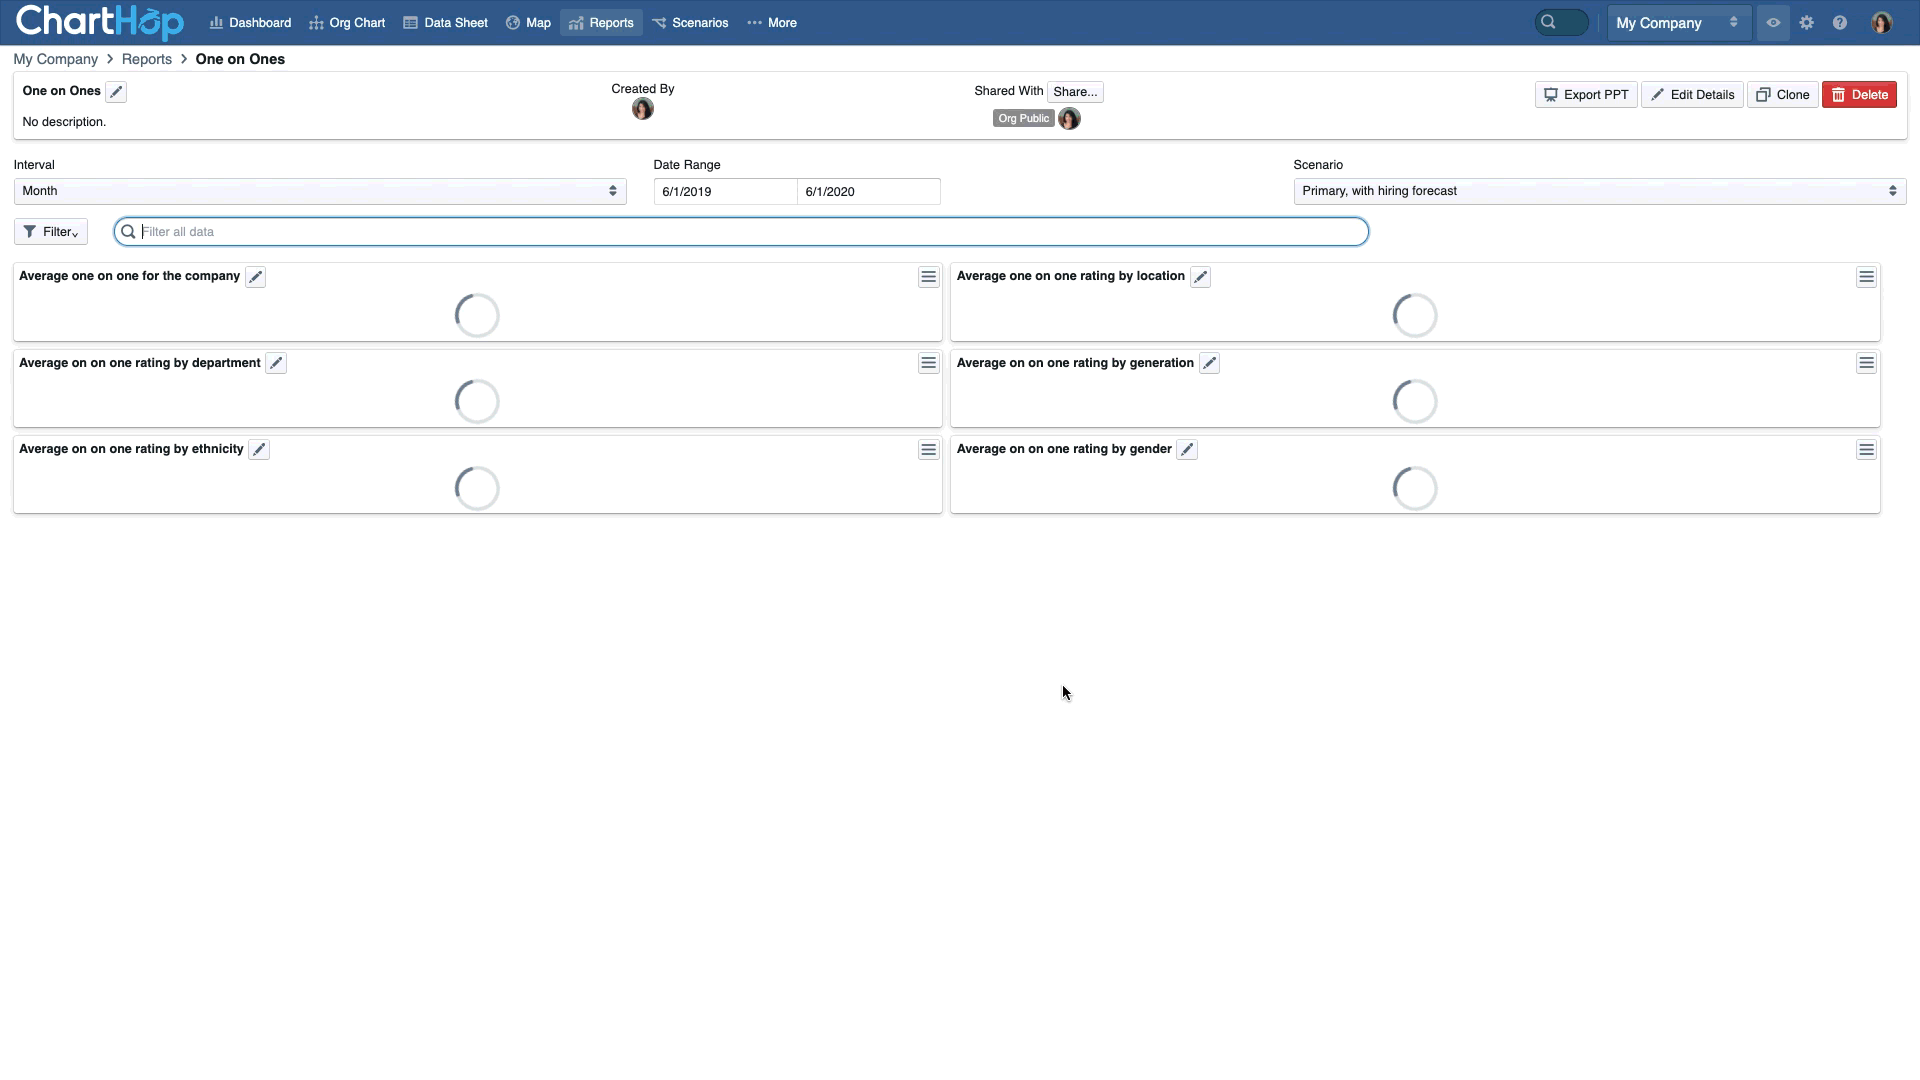The height and width of the screenshot is (1080, 1920).
Task: Open the Org Chart view
Action: coord(347,22)
